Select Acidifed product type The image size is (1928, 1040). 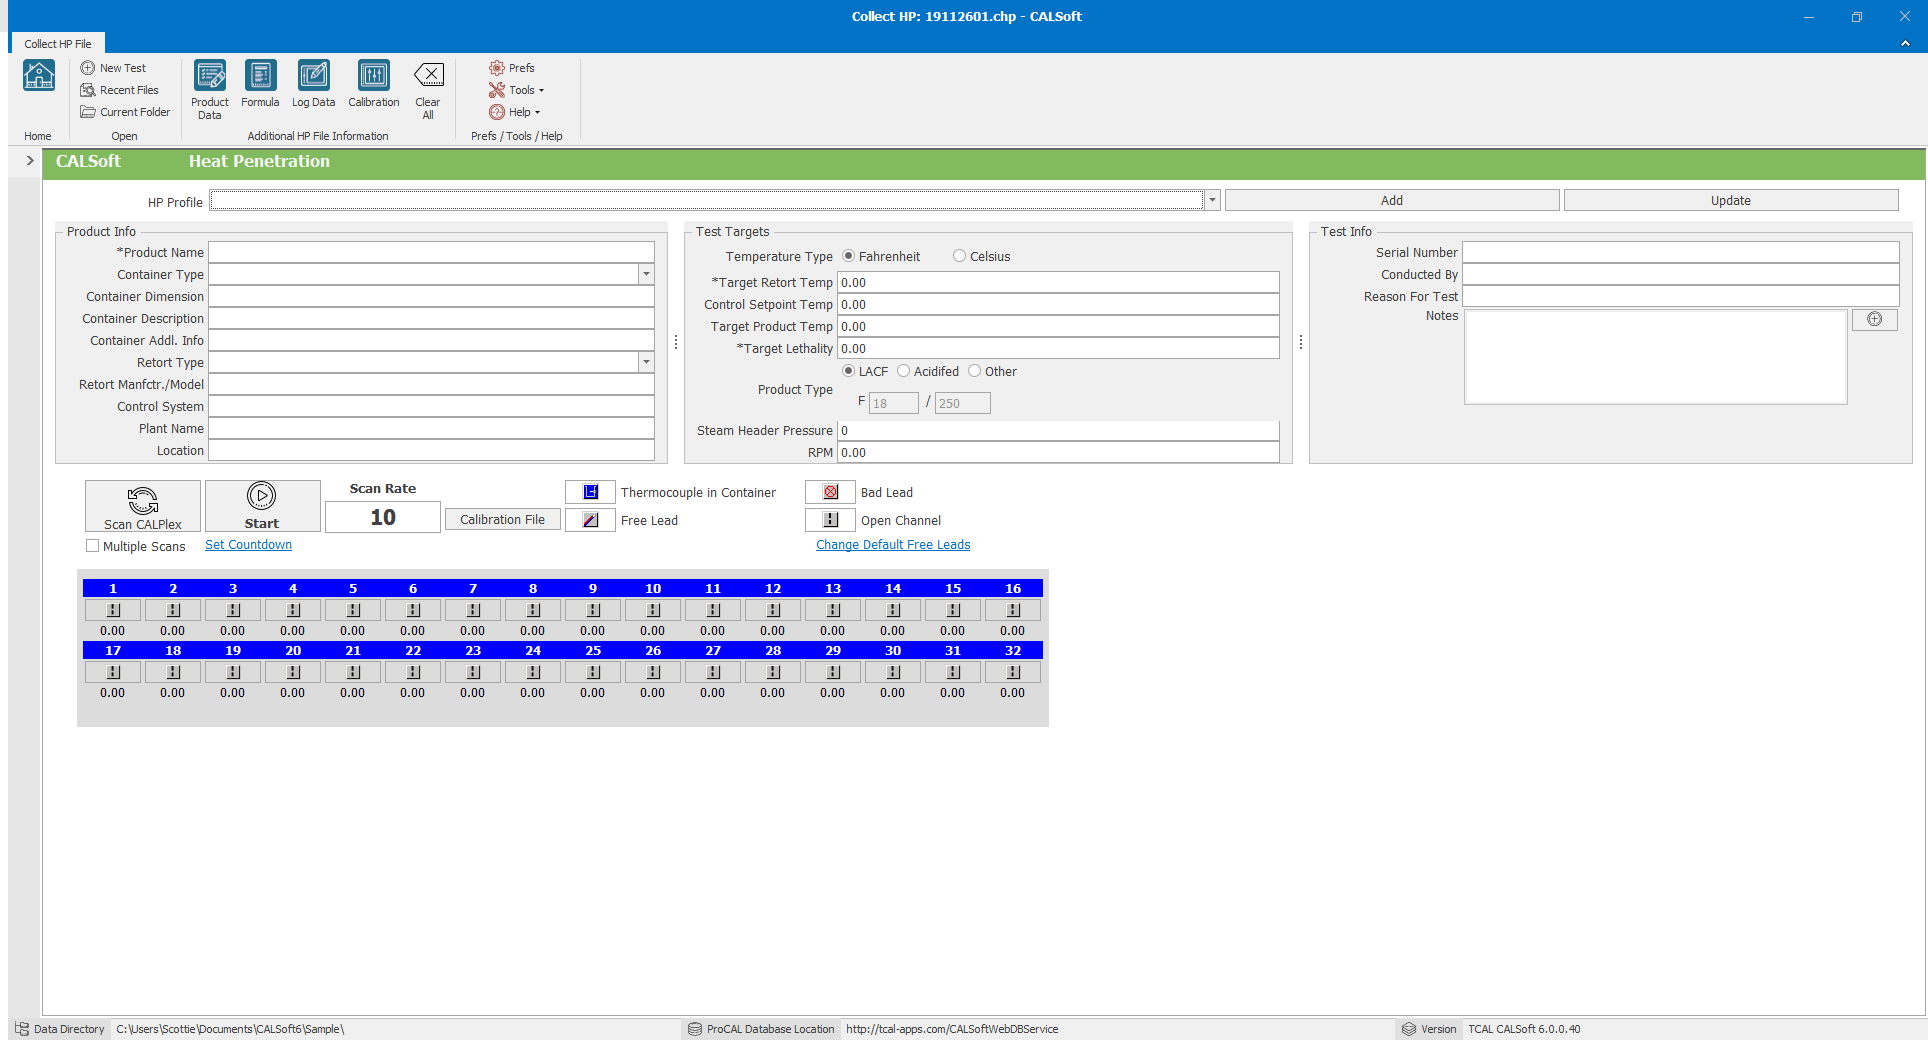click(904, 371)
